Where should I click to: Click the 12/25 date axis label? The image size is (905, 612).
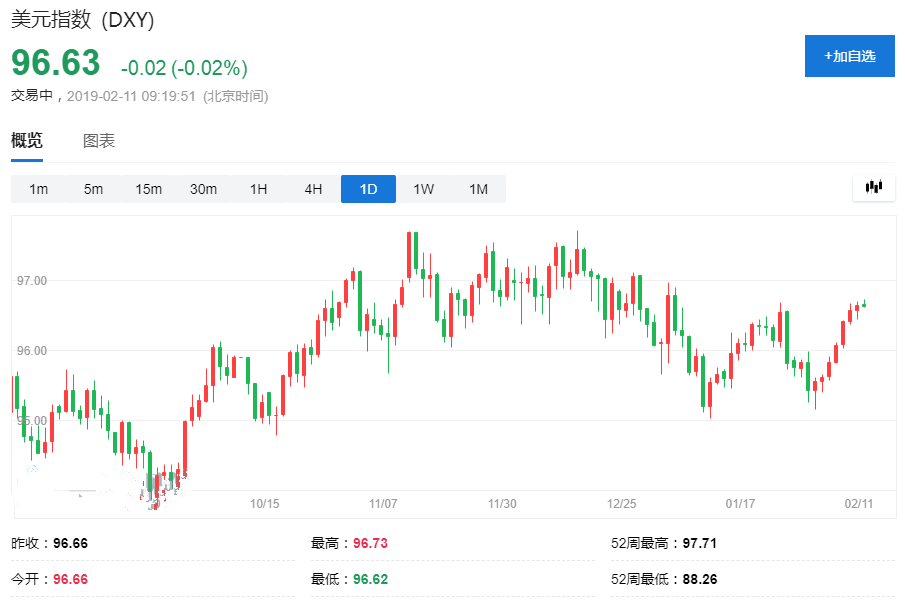click(x=621, y=503)
